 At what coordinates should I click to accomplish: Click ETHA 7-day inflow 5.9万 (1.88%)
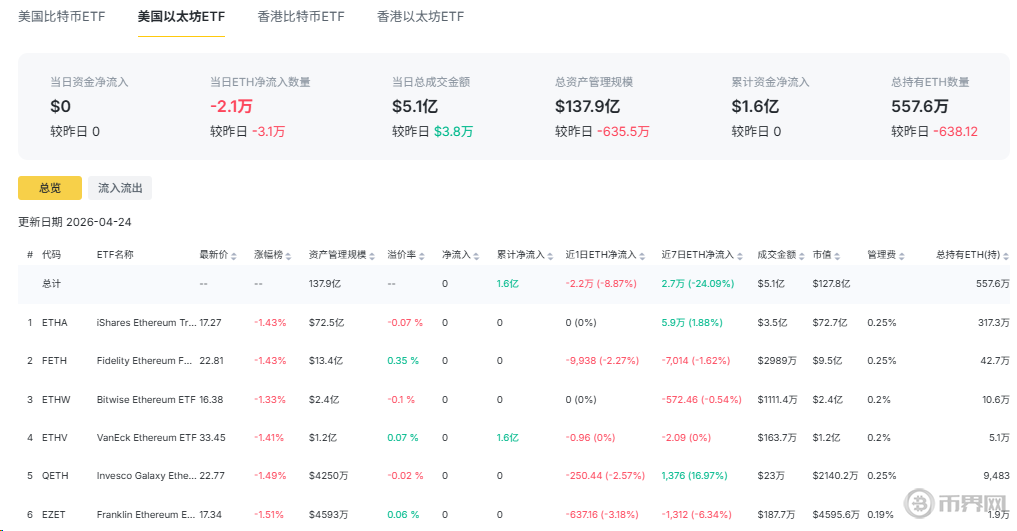pos(691,322)
